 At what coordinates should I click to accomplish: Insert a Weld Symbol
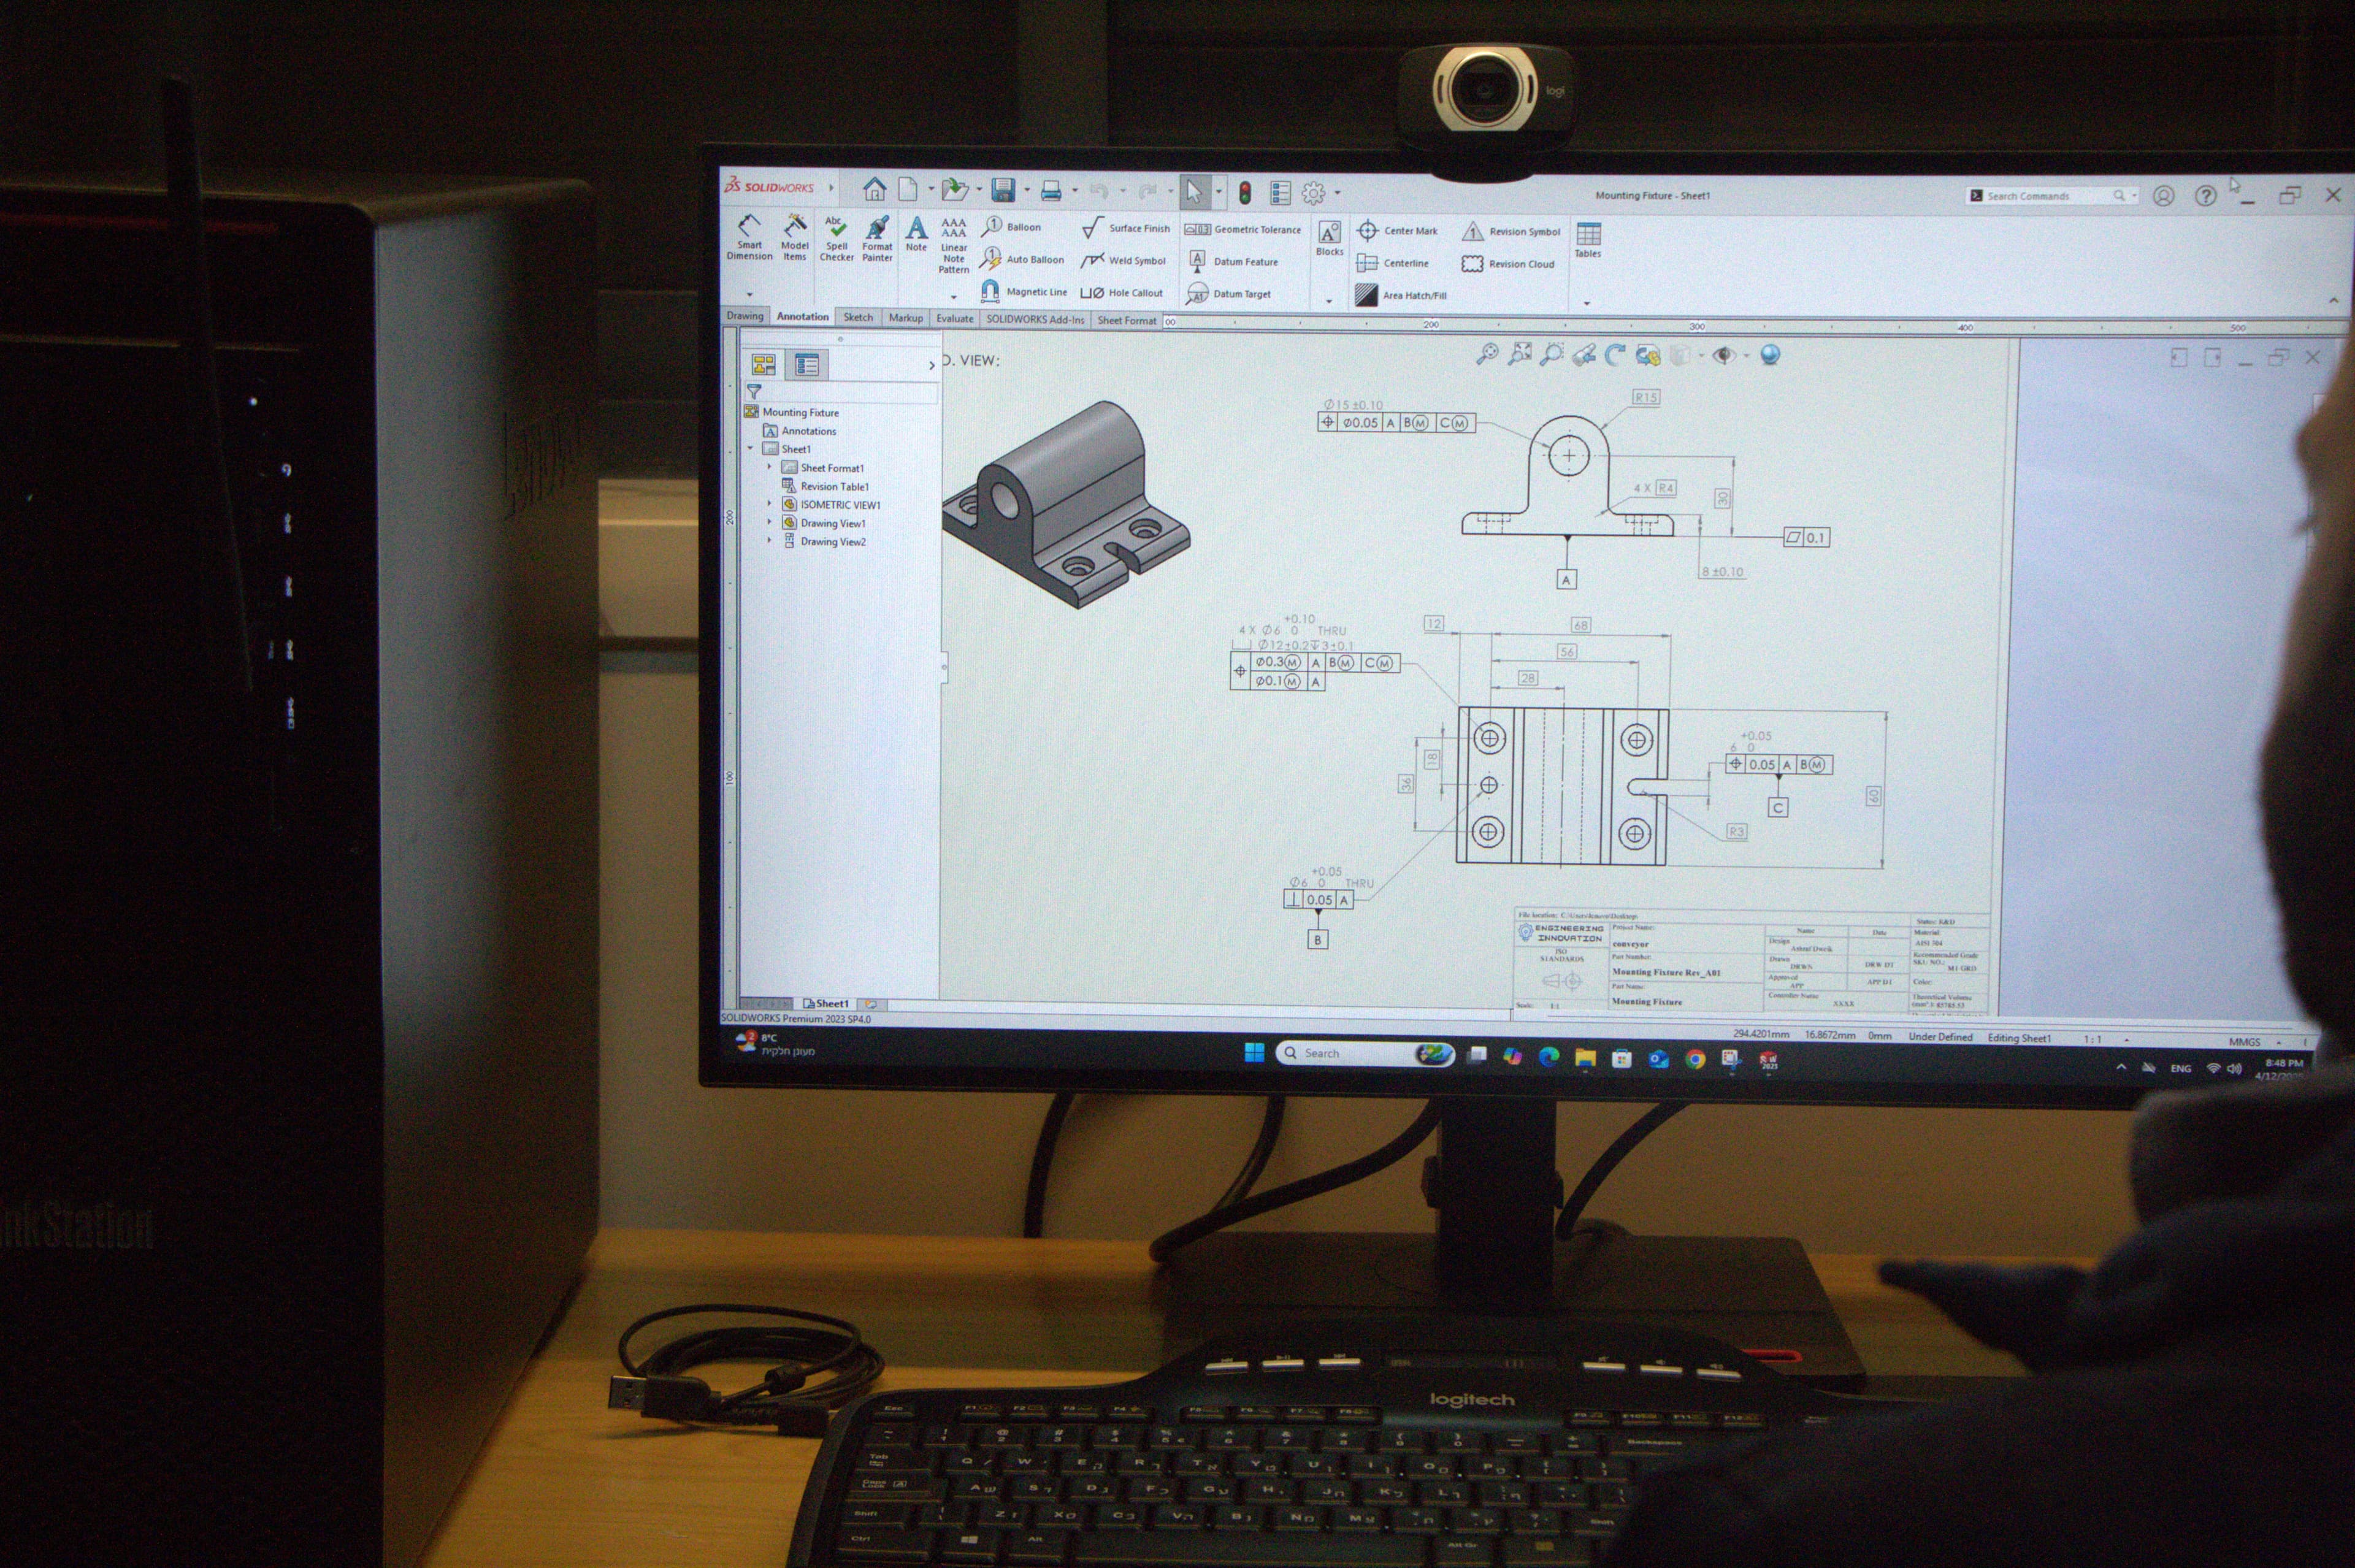pos(1124,260)
